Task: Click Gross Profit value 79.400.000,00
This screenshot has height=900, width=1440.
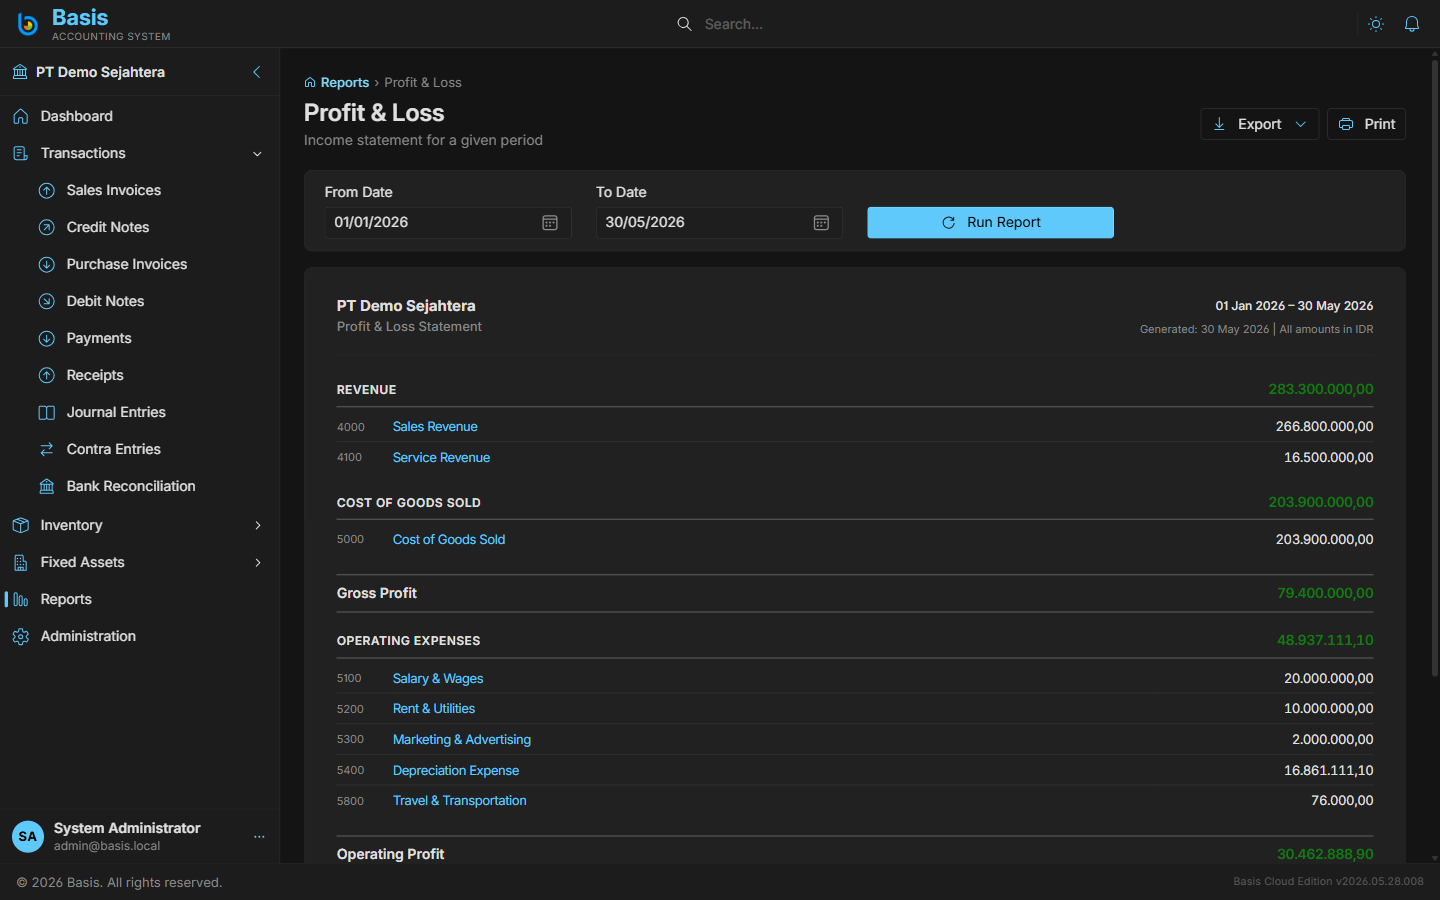Action: click(1325, 593)
